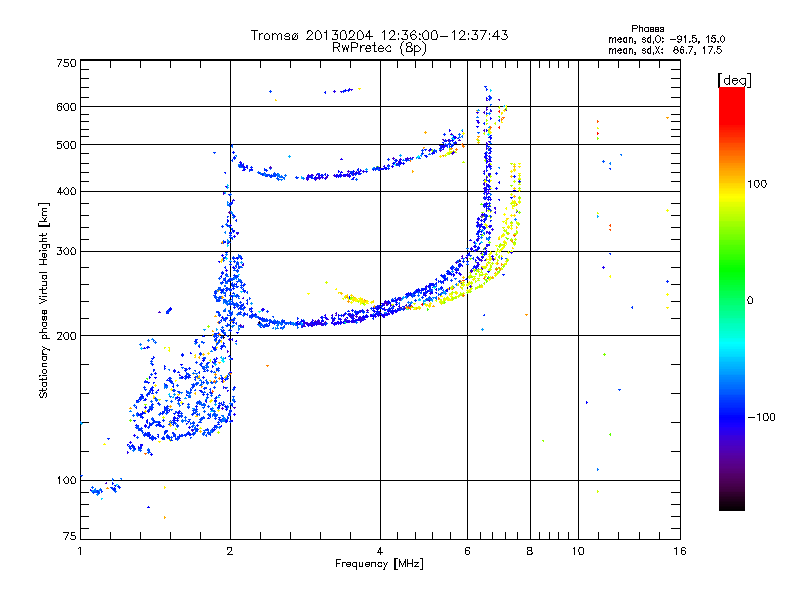Click the 'Stationary phase Virtual Height [km]' label
800x600 pixels.
[x=43, y=300]
